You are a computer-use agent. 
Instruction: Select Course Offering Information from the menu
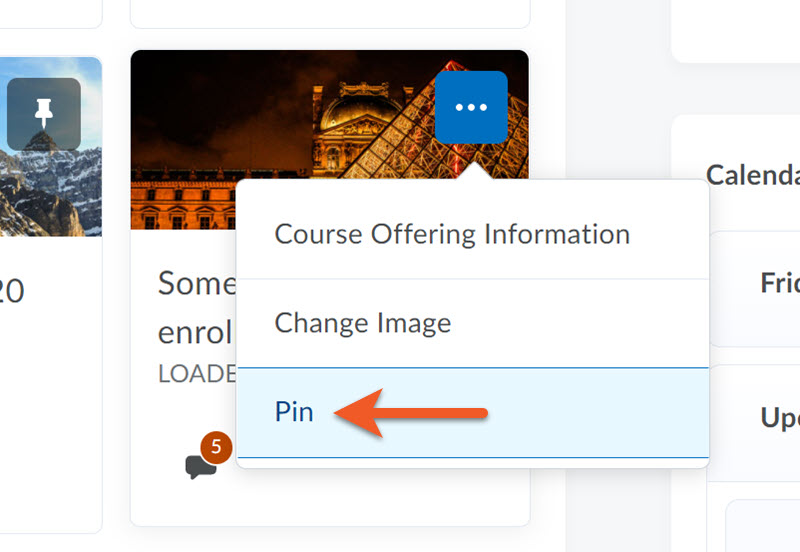coord(452,234)
